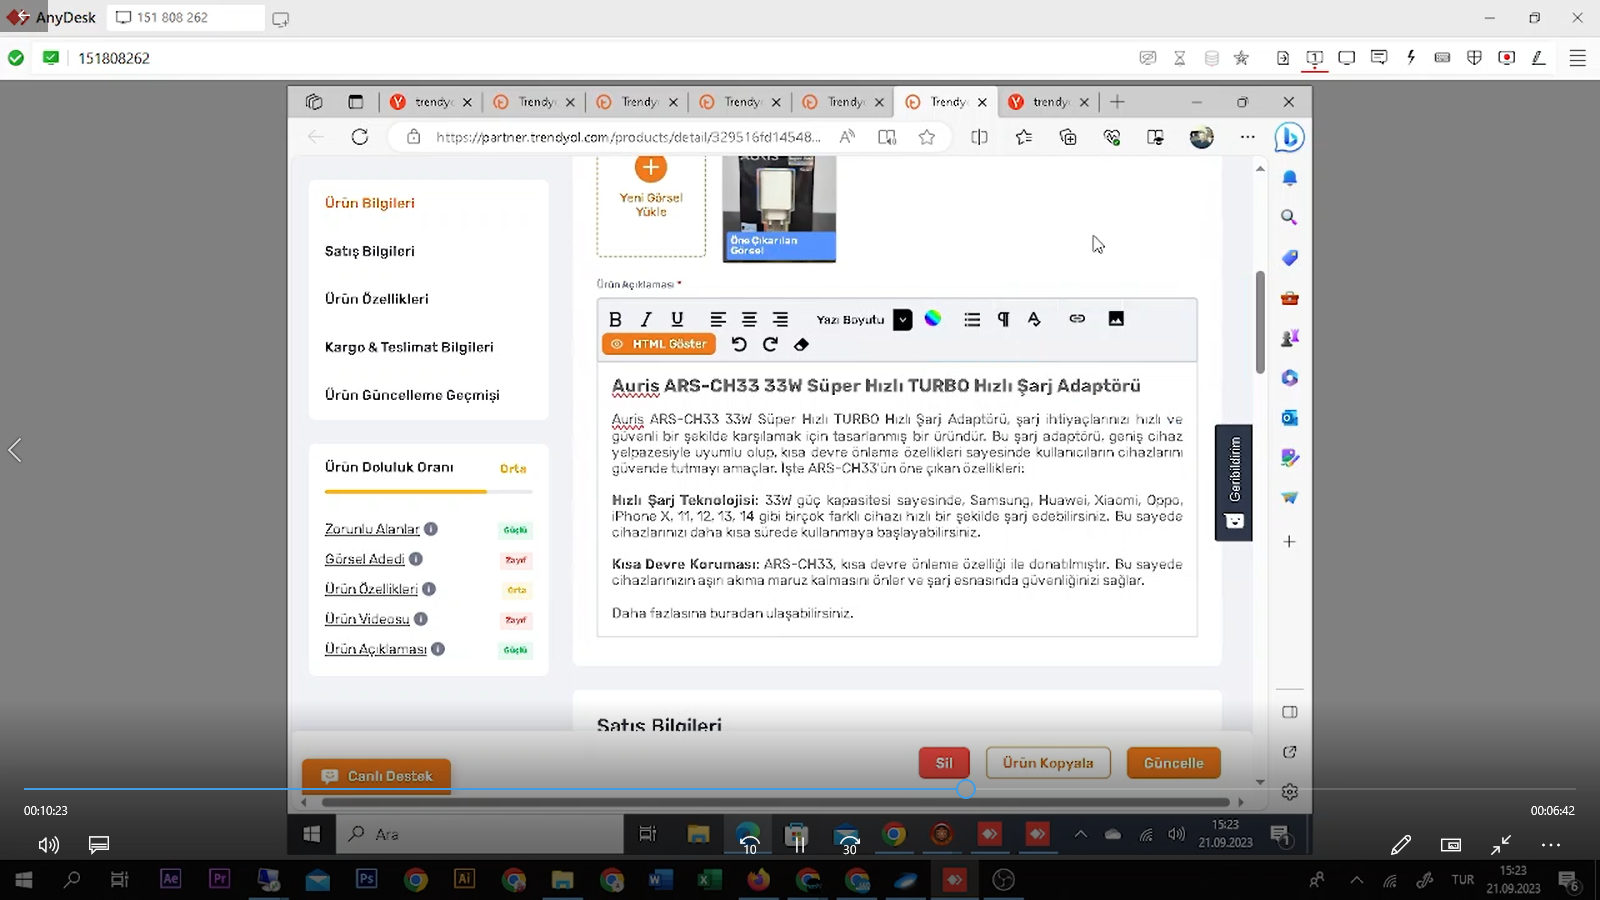Click the orange Güncelle button
1600x900 pixels.
[1174, 763]
